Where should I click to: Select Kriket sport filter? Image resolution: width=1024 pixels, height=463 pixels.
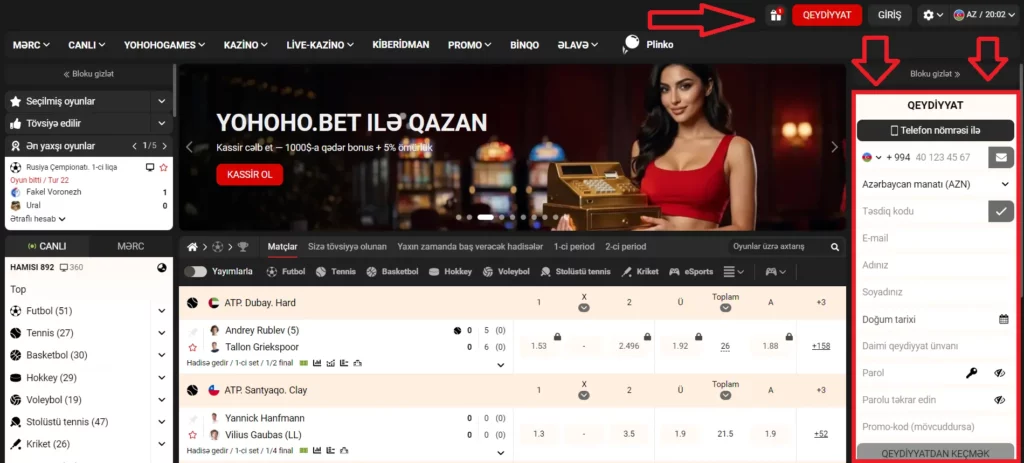click(640, 272)
